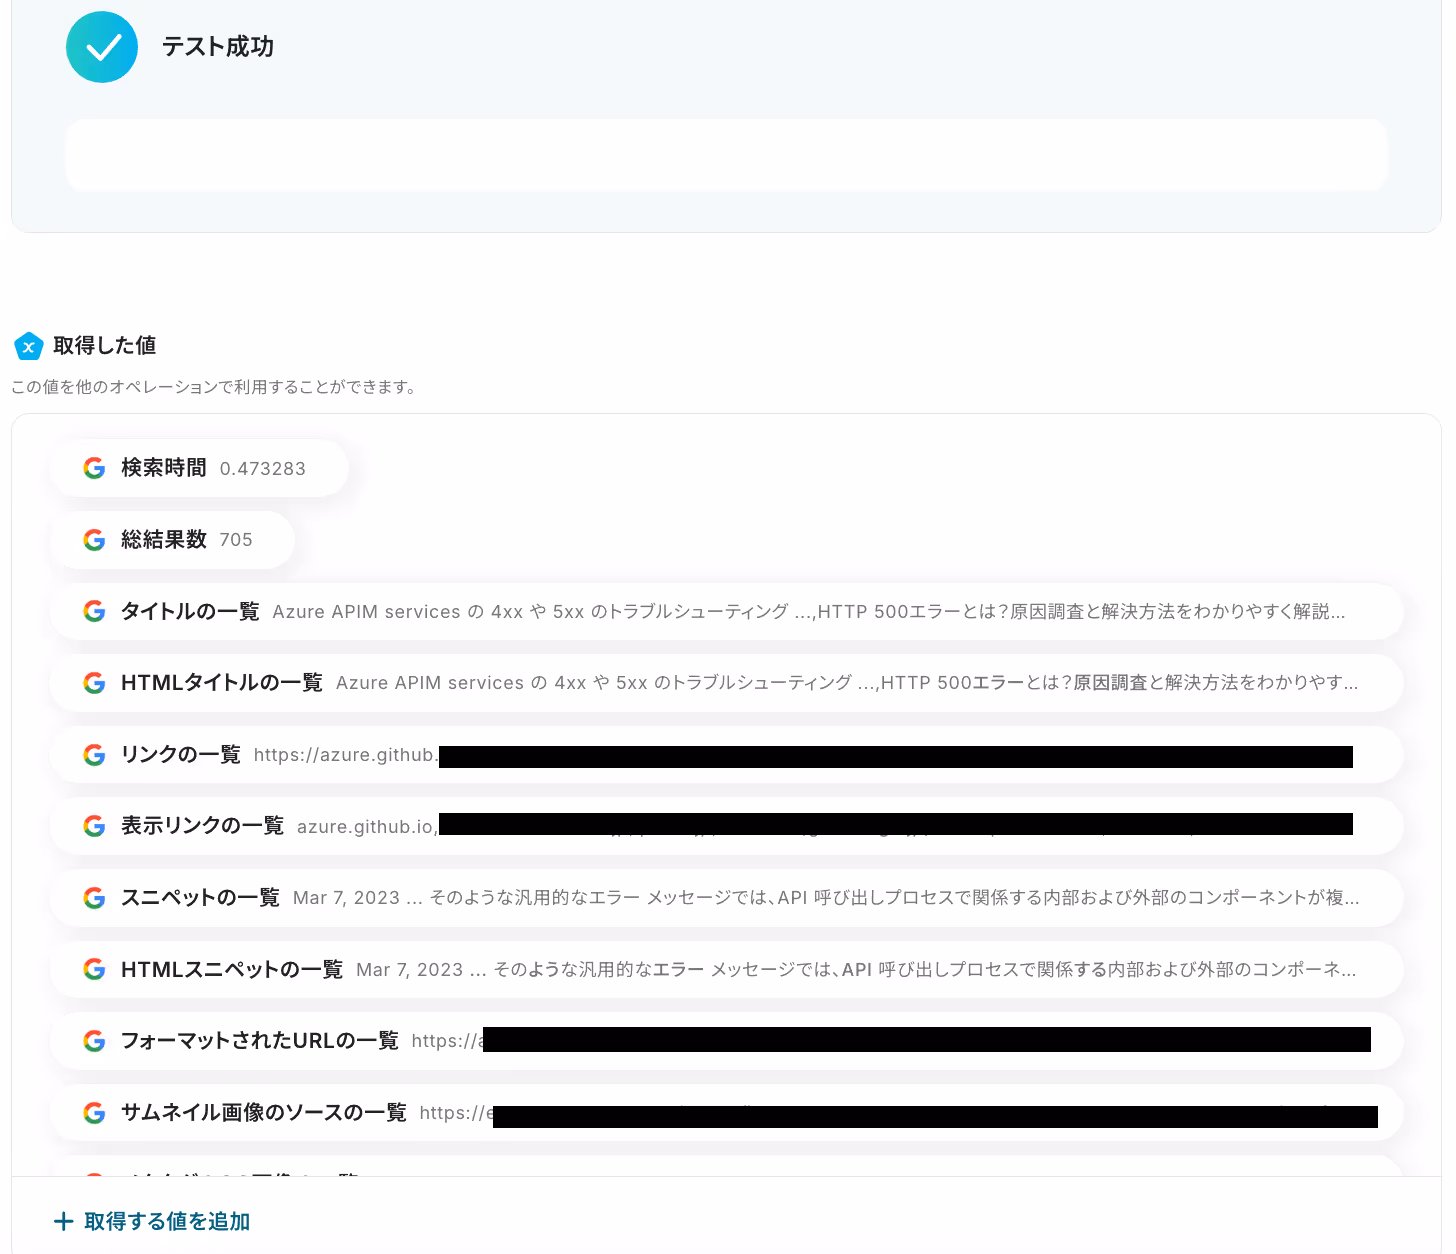Click the Google icon beside HTMLスニペットの一覧
1456x1254 pixels.
point(94,969)
